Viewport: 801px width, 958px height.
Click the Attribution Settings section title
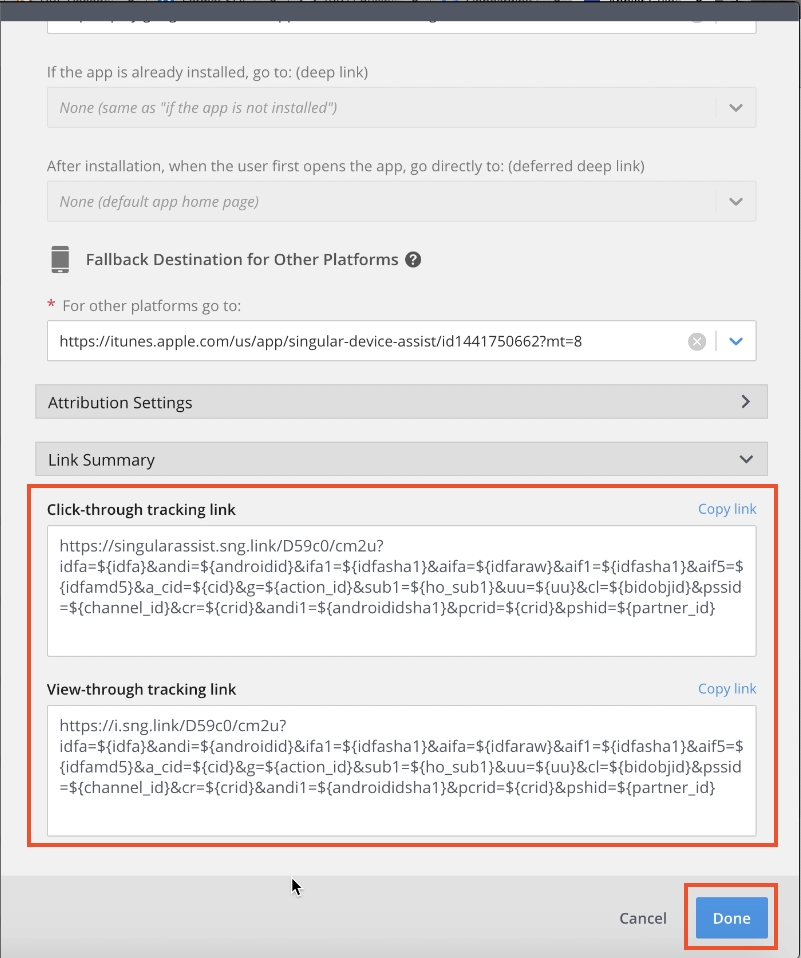(120, 403)
